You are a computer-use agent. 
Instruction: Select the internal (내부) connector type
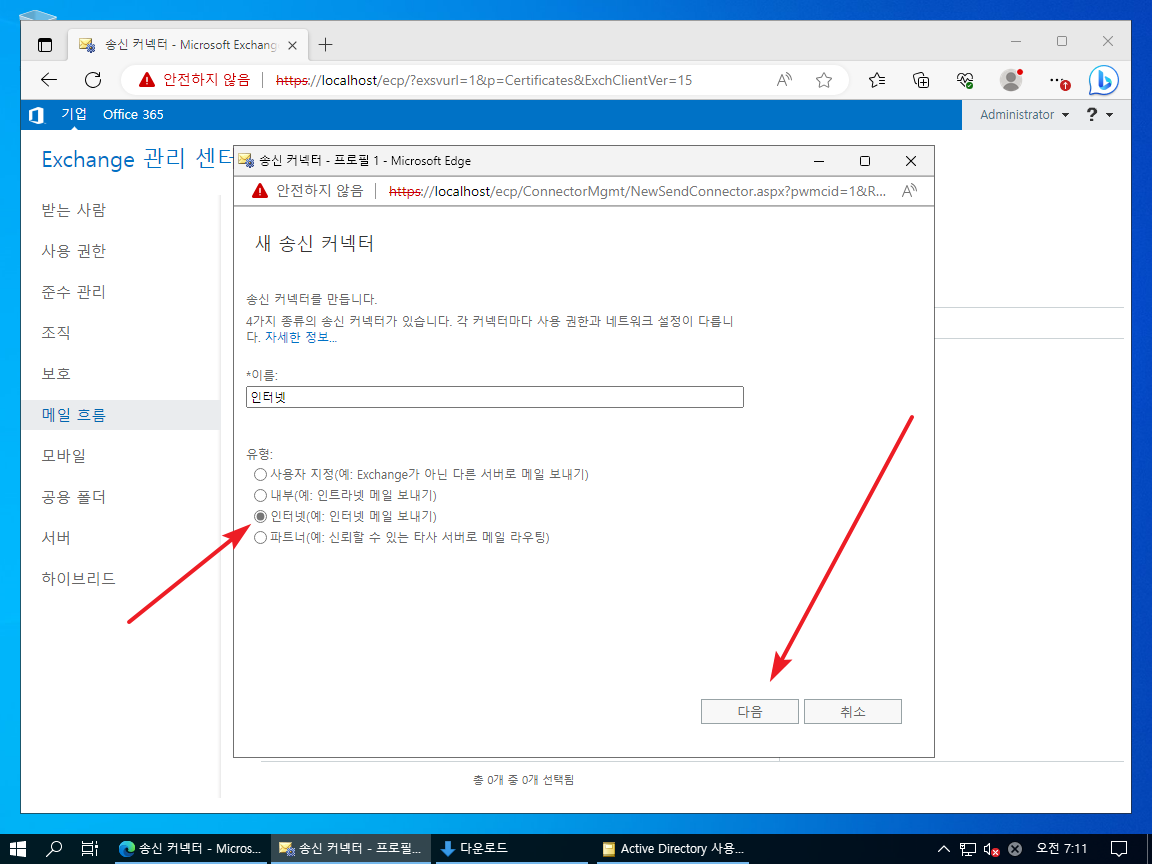[x=260, y=495]
